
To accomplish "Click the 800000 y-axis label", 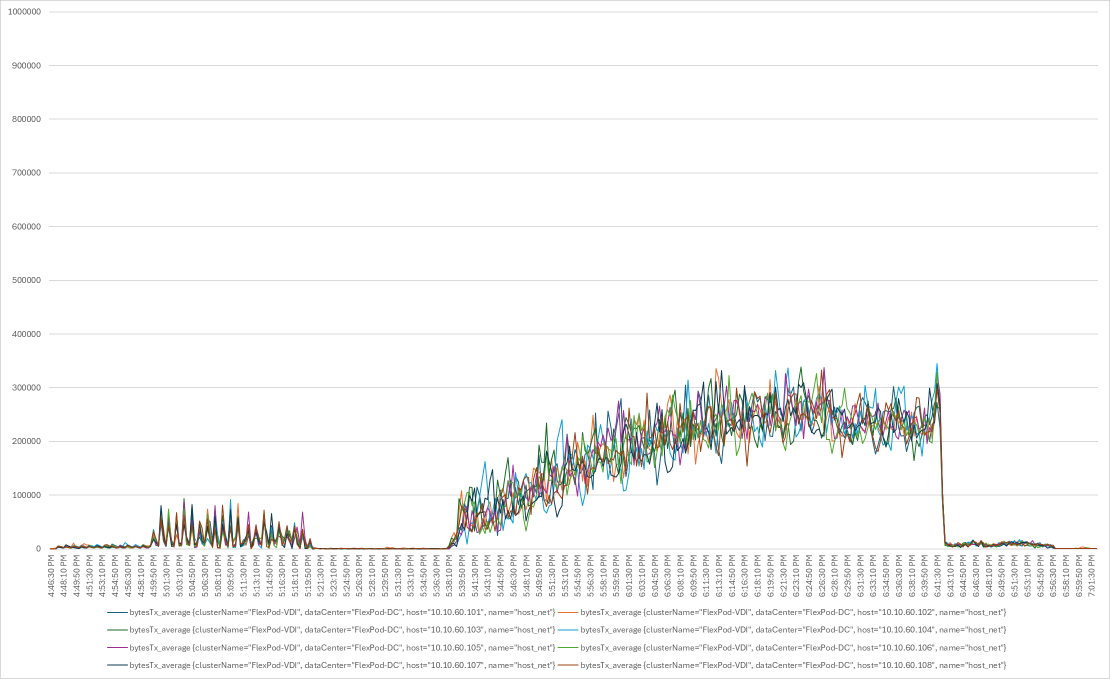I will [26, 119].
